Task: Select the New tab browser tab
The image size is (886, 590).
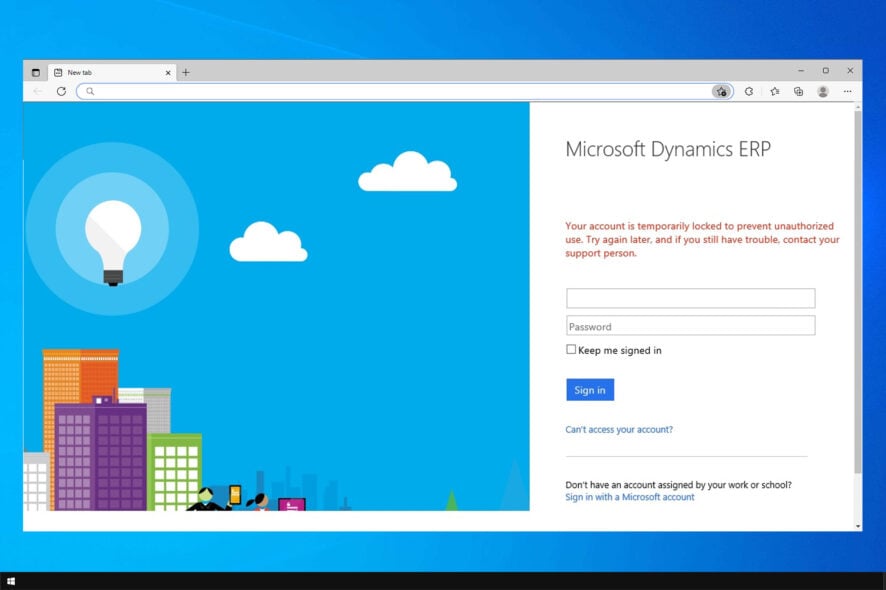Action: pos(112,72)
